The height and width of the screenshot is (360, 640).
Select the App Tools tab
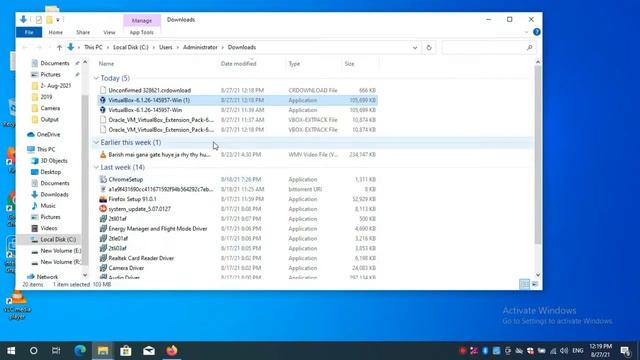click(142, 32)
